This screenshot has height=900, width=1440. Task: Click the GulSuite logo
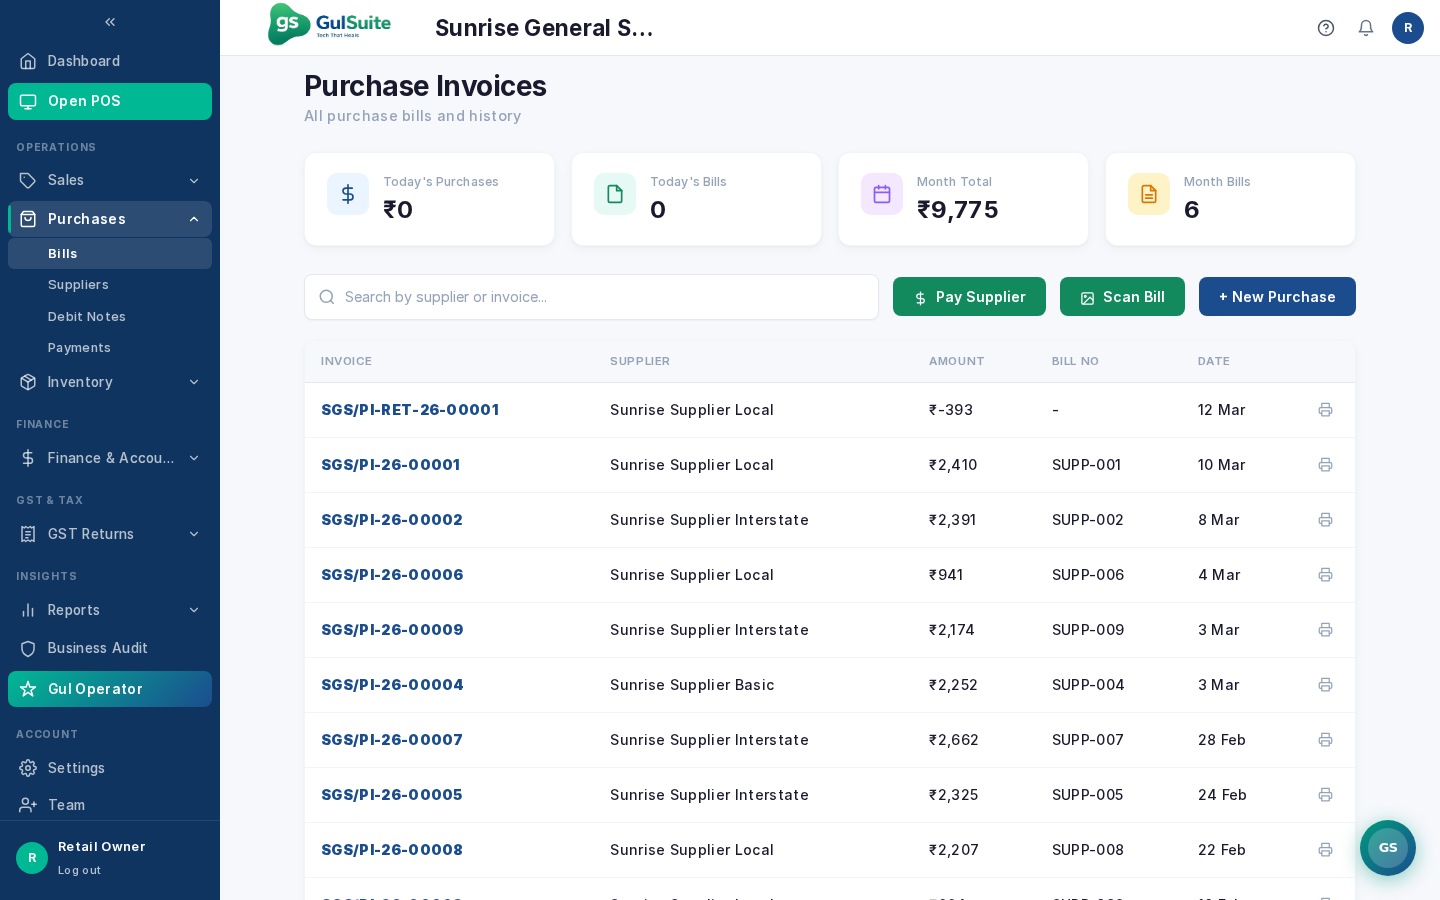pos(330,24)
